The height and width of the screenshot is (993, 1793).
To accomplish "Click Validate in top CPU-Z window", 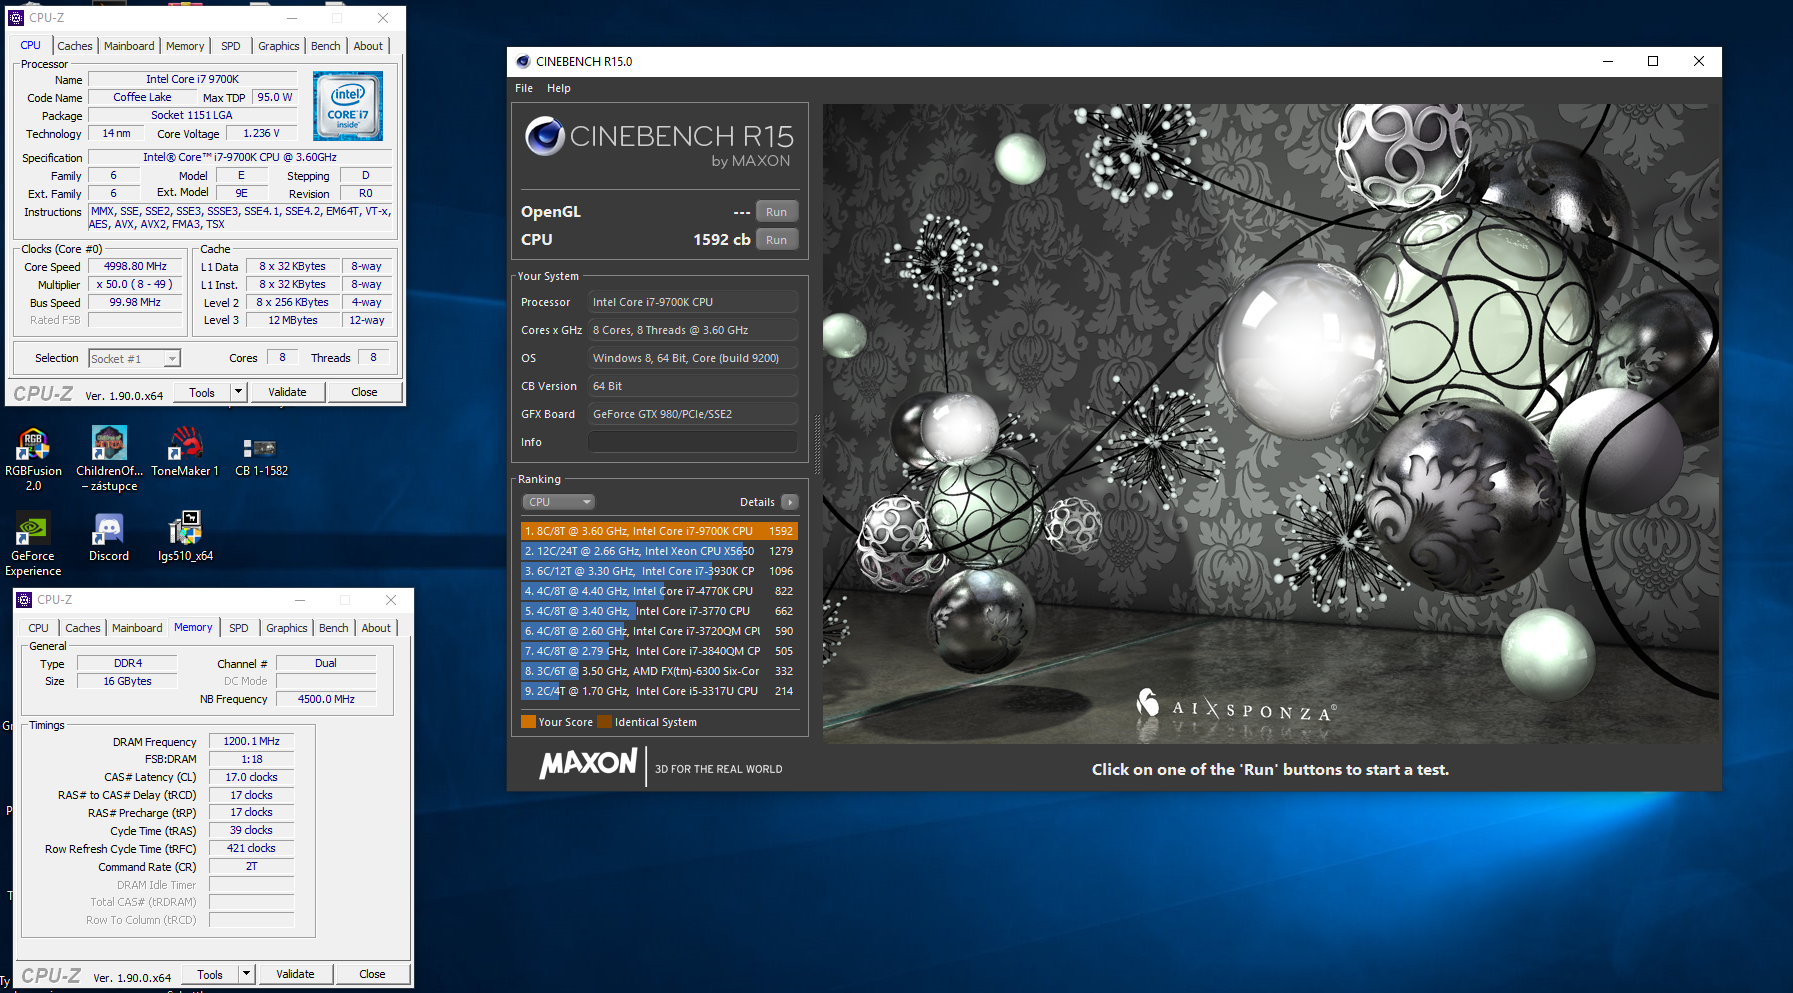I will point(287,392).
